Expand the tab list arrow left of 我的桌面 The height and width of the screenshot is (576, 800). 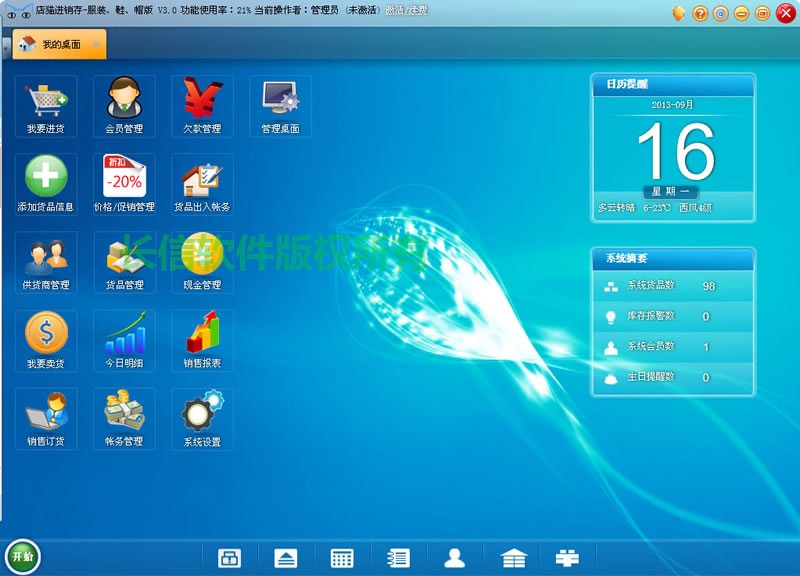(x=6, y=46)
